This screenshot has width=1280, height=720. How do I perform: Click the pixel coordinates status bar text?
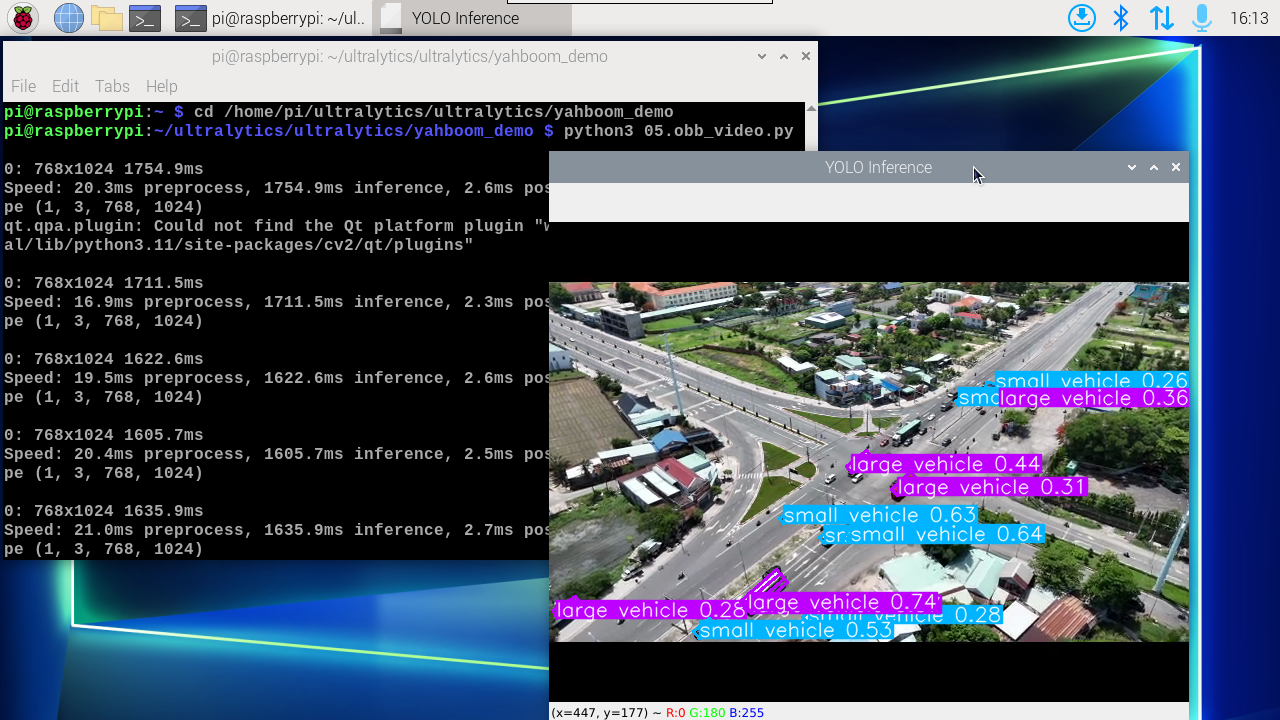click(x=658, y=713)
